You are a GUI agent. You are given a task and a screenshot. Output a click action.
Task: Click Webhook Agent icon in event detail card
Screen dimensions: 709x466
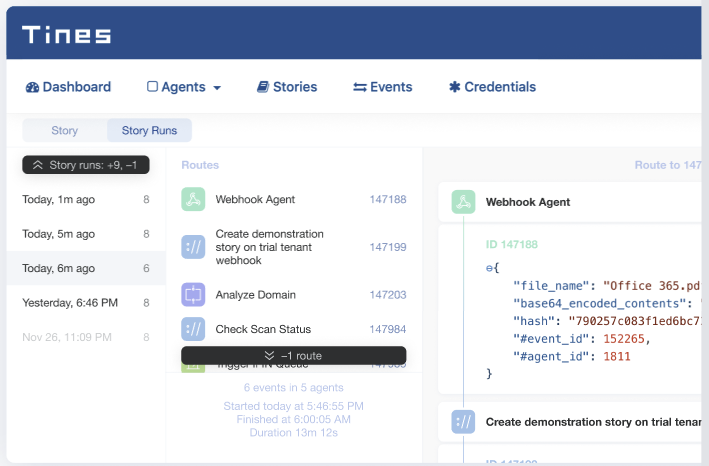pos(463,202)
